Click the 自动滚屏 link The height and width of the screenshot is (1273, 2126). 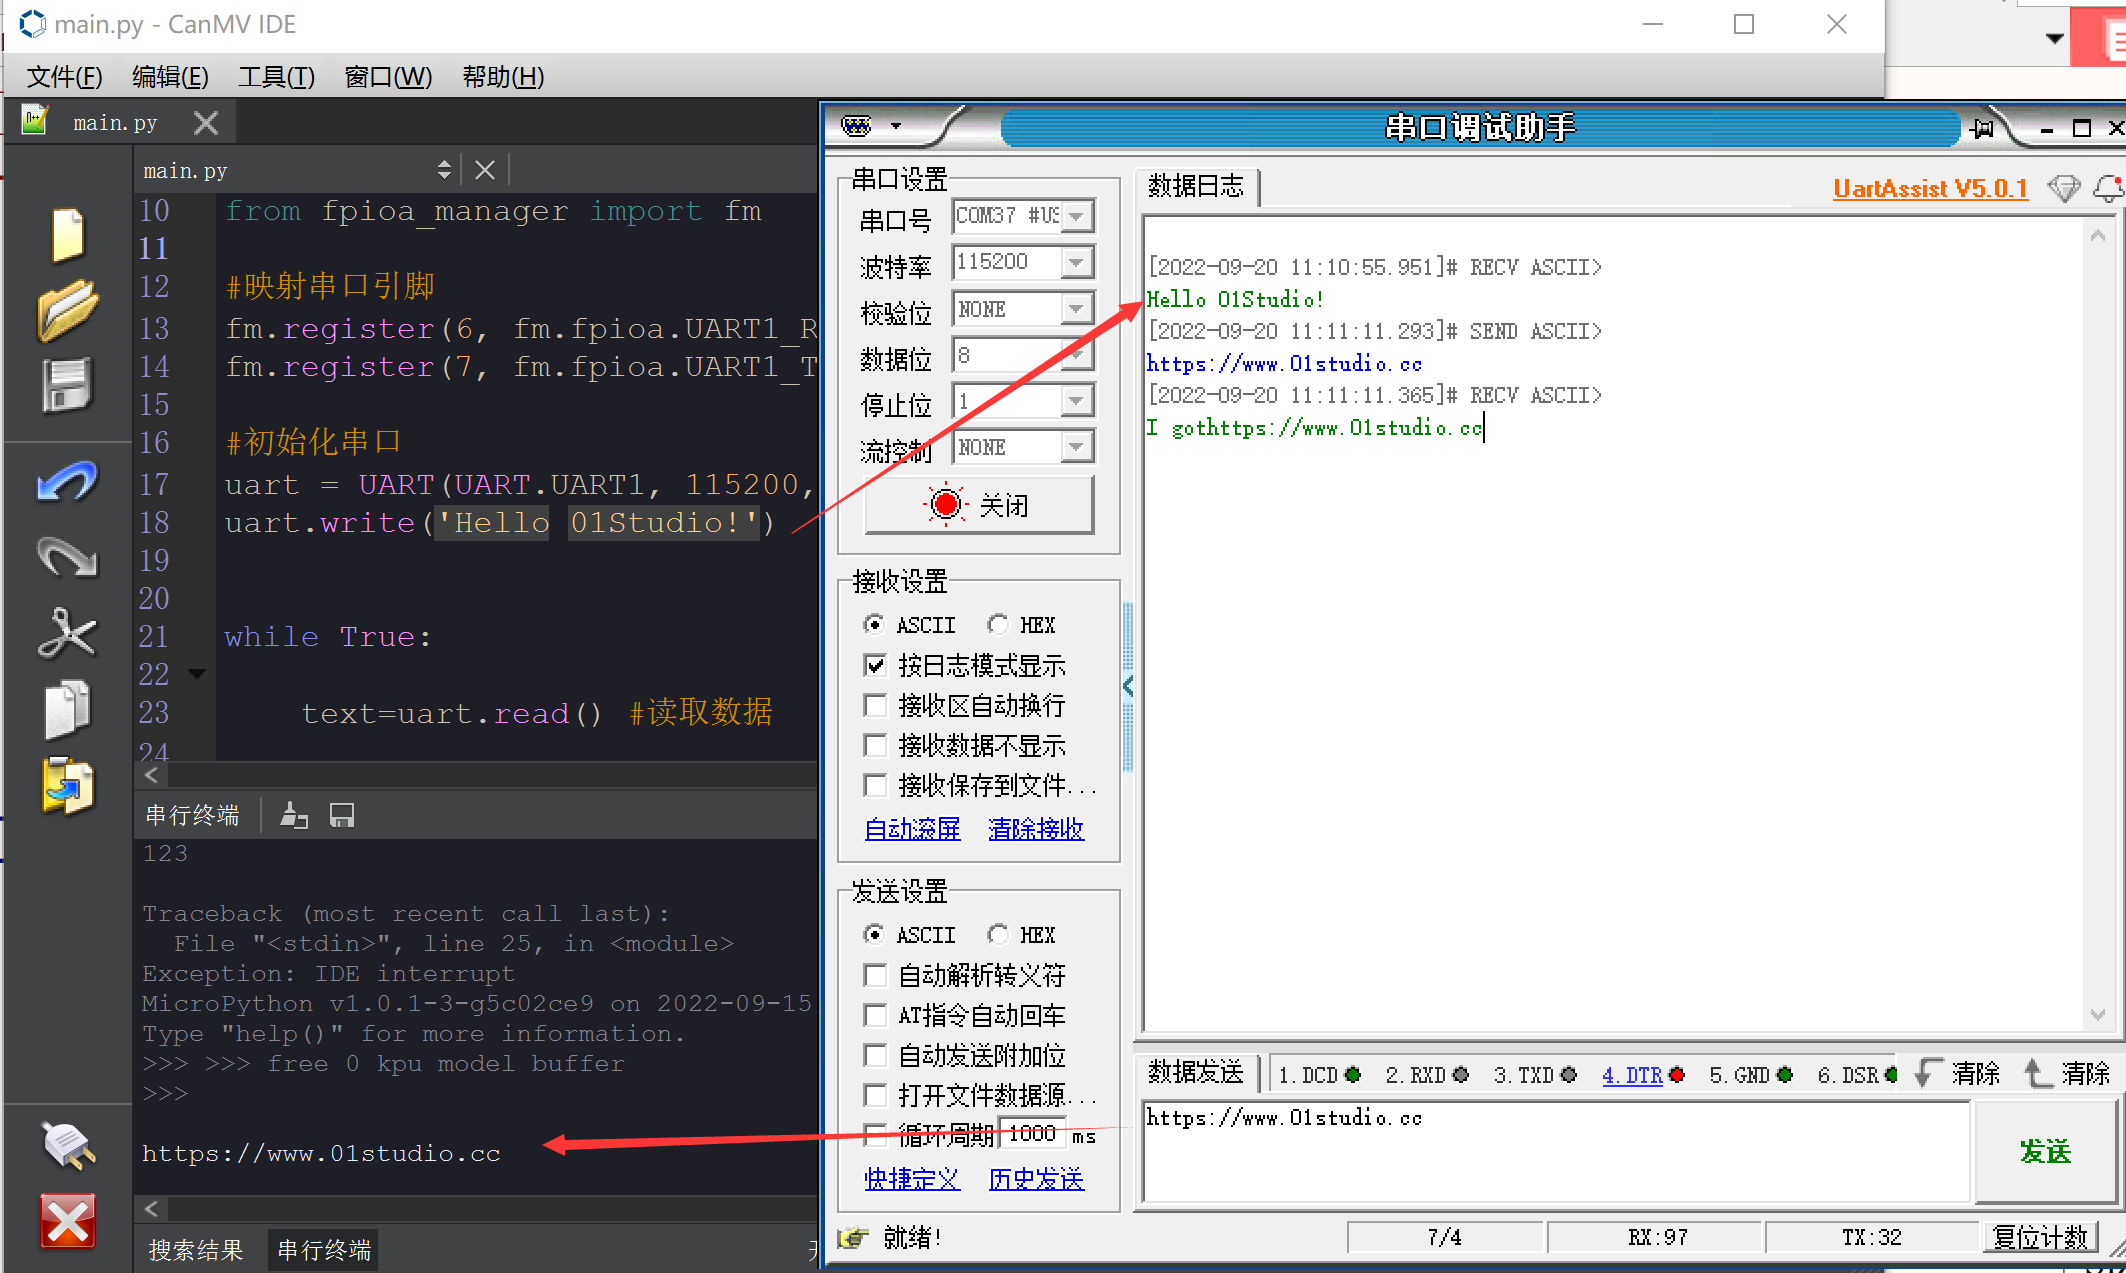pyautogui.click(x=912, y=829)
